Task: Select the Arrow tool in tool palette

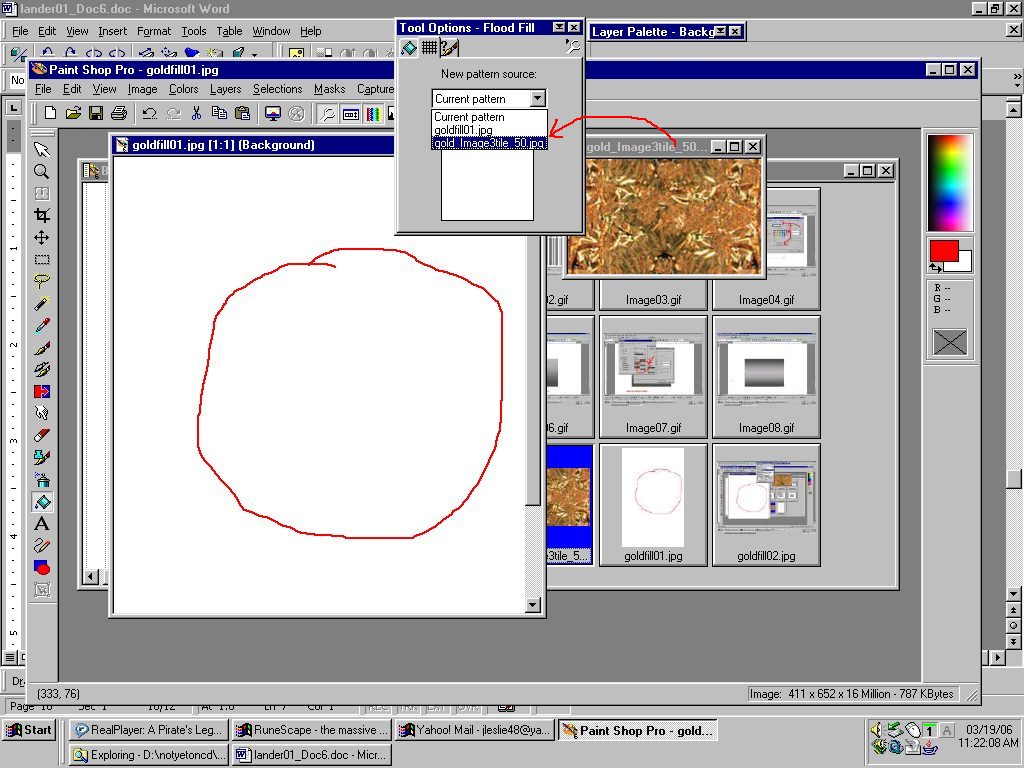Action: (42, 150)
